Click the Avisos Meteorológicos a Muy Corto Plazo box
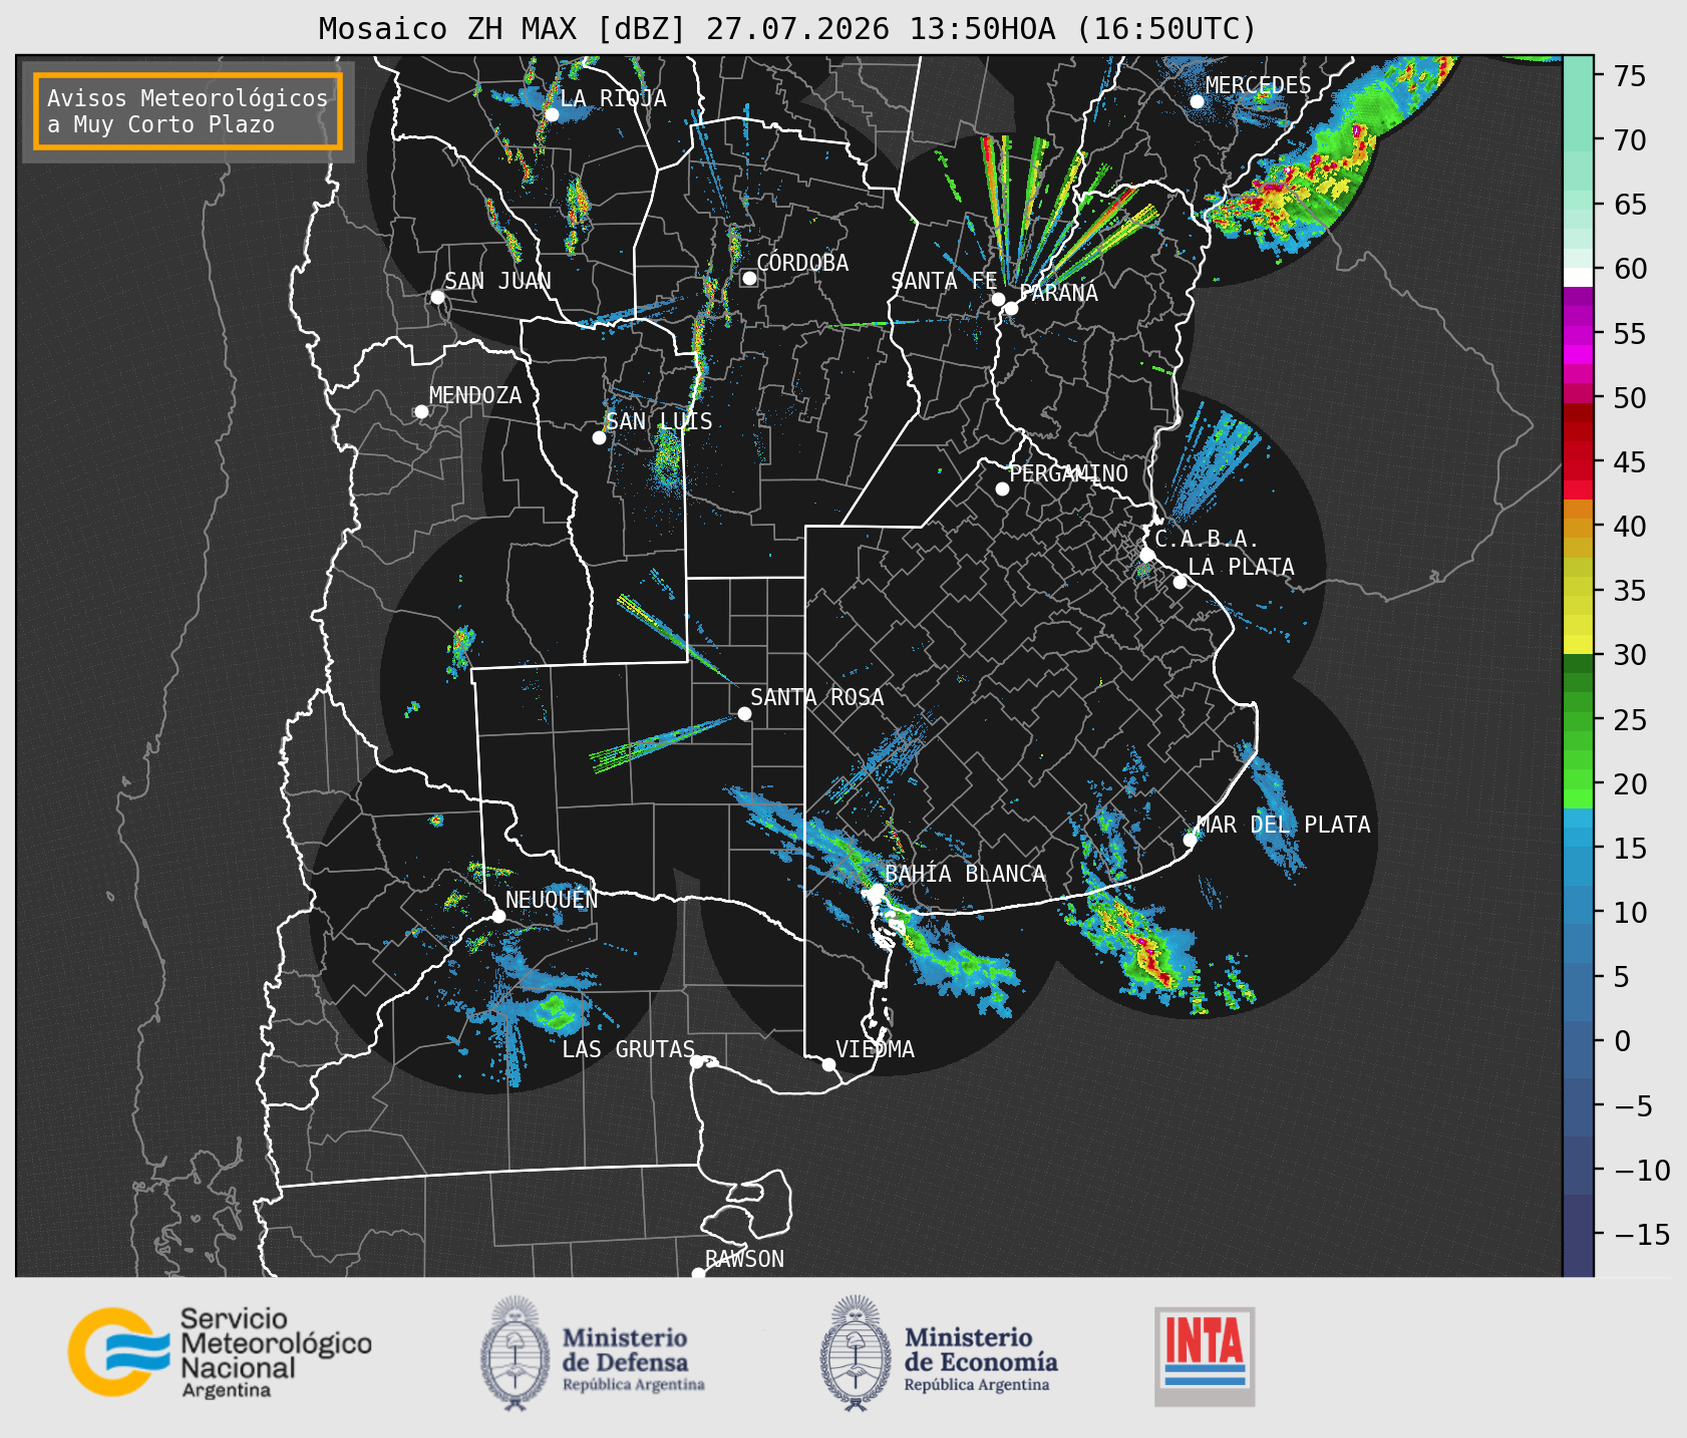This screenshot has width=1687, height=1438. coord(188,111)
